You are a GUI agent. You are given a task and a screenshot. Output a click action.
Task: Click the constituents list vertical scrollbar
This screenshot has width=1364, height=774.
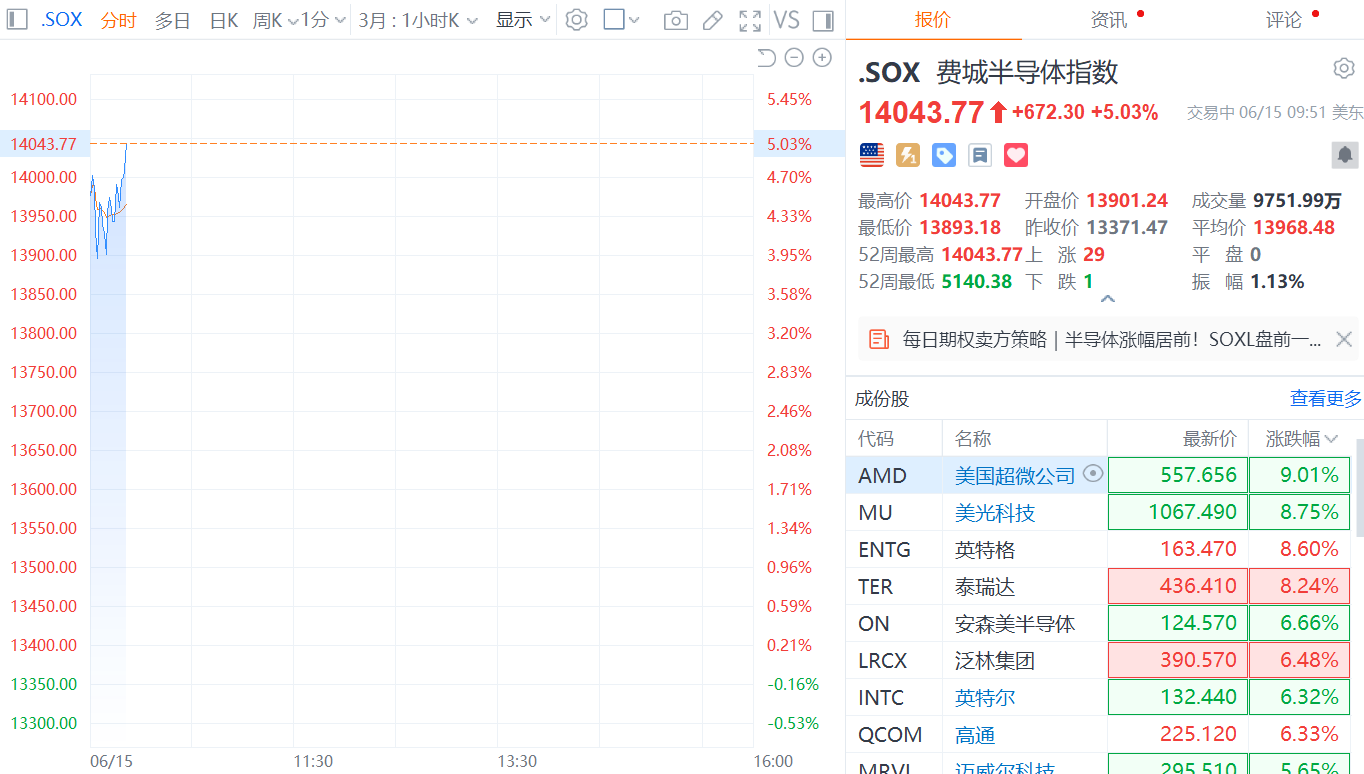(x=1359, y=487)
